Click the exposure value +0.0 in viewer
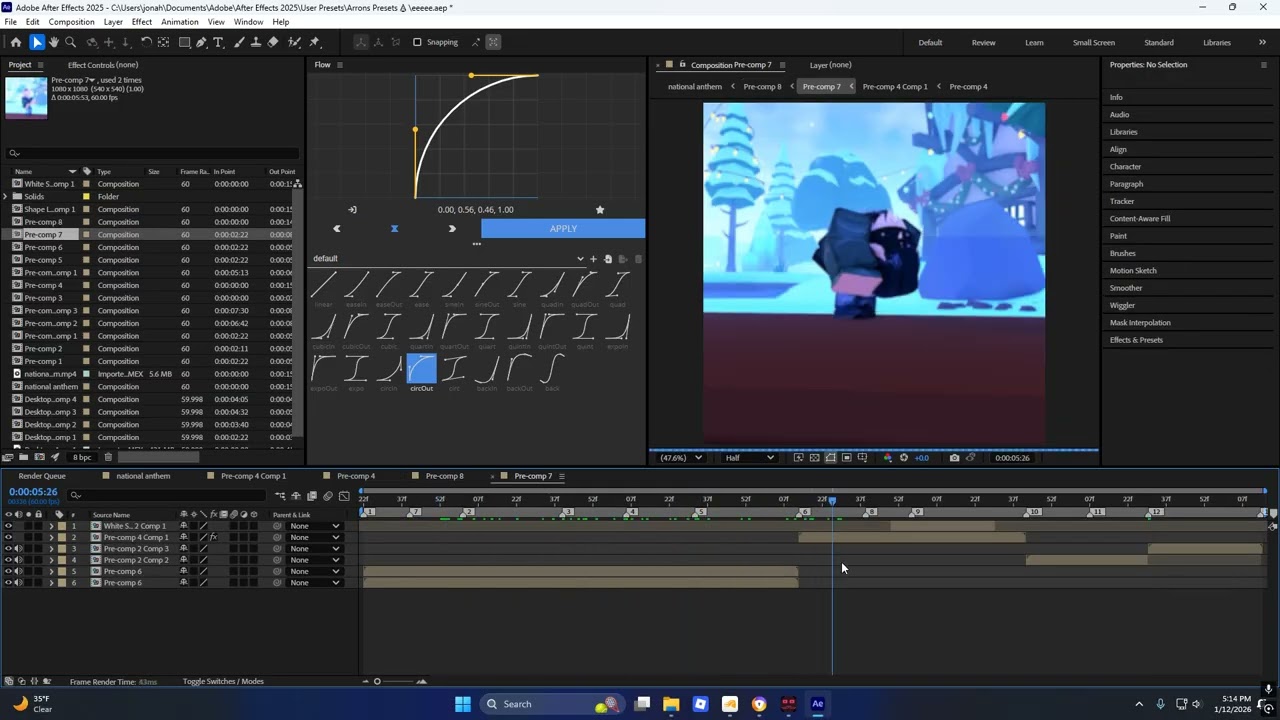The width and height of the screenshot is (1280, 720). [x=921, y=458]
